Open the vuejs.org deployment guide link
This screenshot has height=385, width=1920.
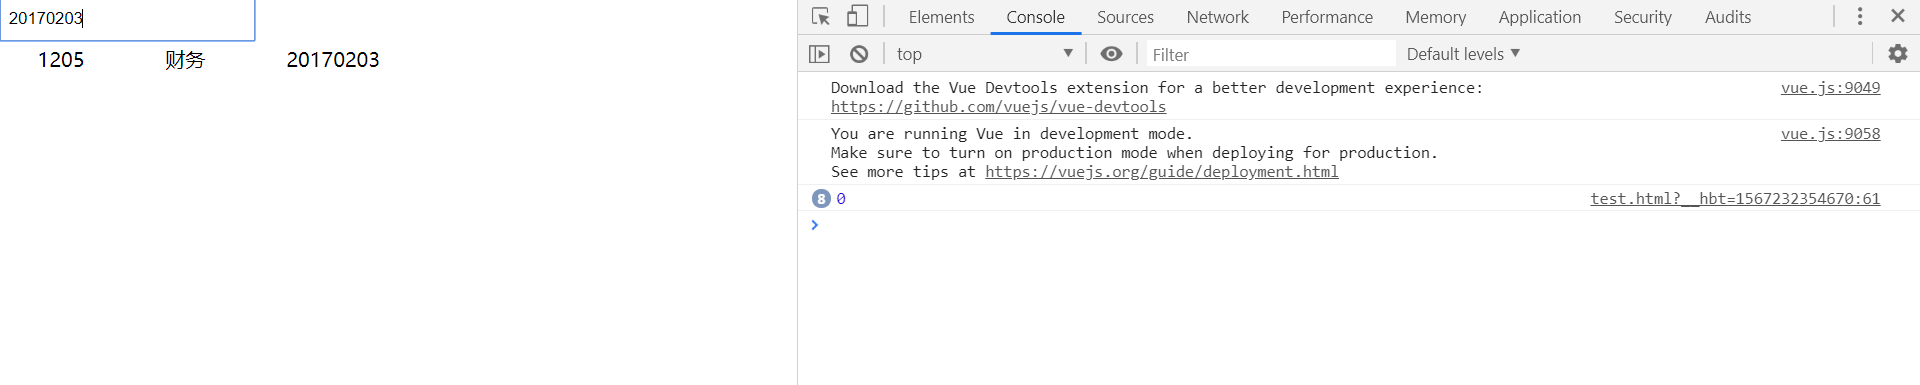pos(1161,172)
